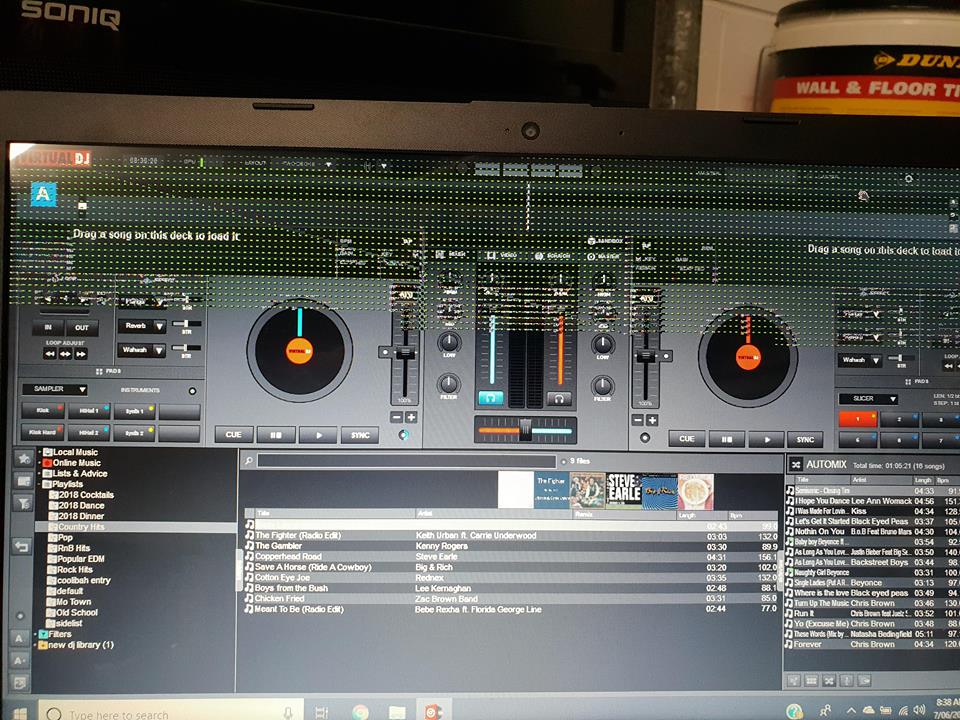Open the SLICER pads mode dropdown
The height and width of the screenshot is (720, 960).
point(868,399)
